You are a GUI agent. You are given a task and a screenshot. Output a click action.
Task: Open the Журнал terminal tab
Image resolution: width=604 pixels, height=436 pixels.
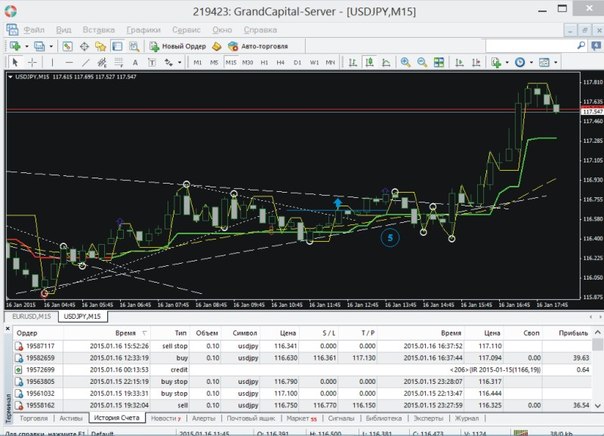click(x=467, y=418)
